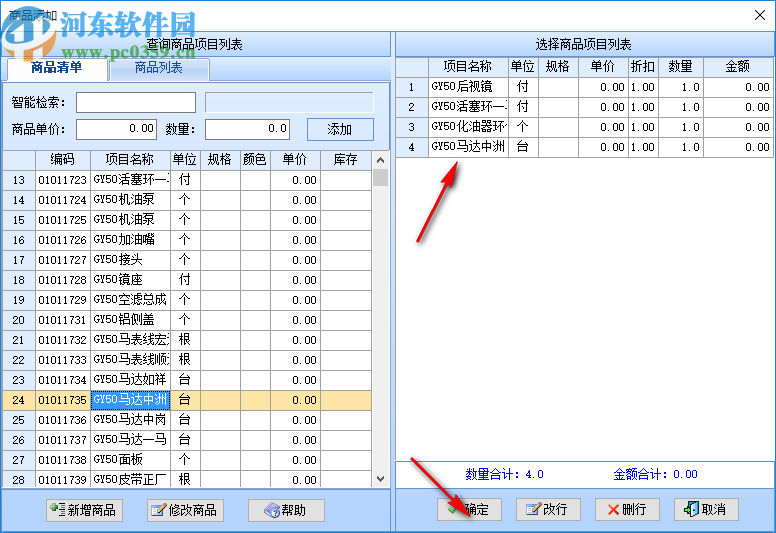Click the 数量合计: 4.0 total label

tap(504, 475)
